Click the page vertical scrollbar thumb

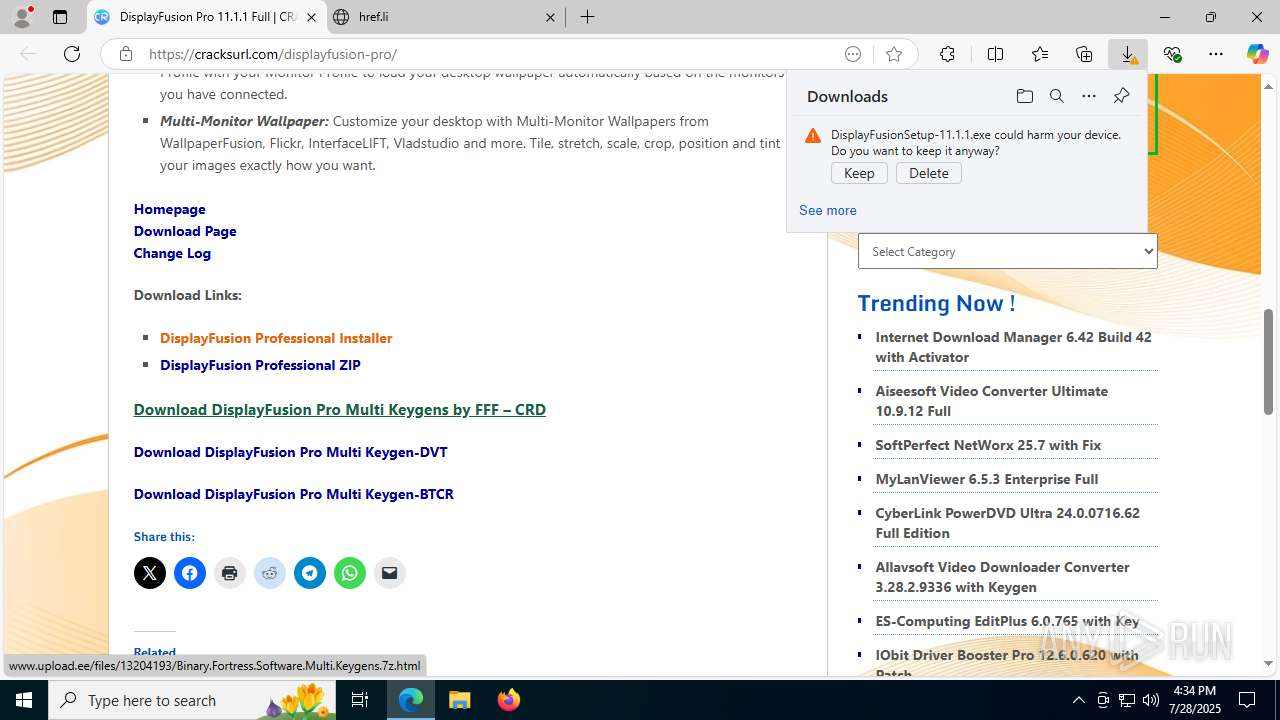(x=1268, y=362)
